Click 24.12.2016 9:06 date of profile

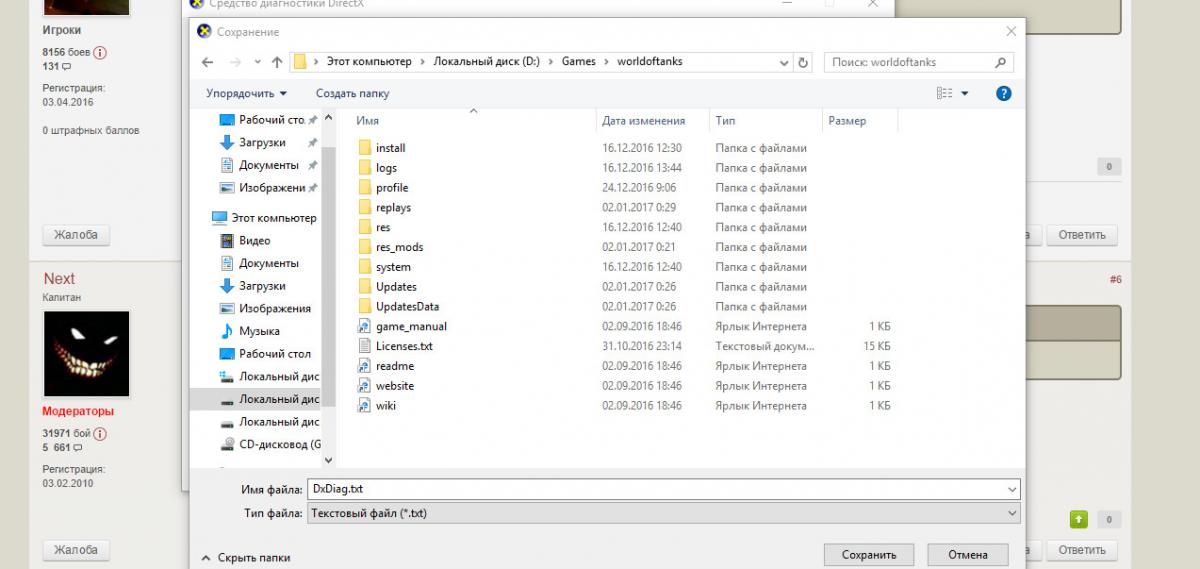639,188
